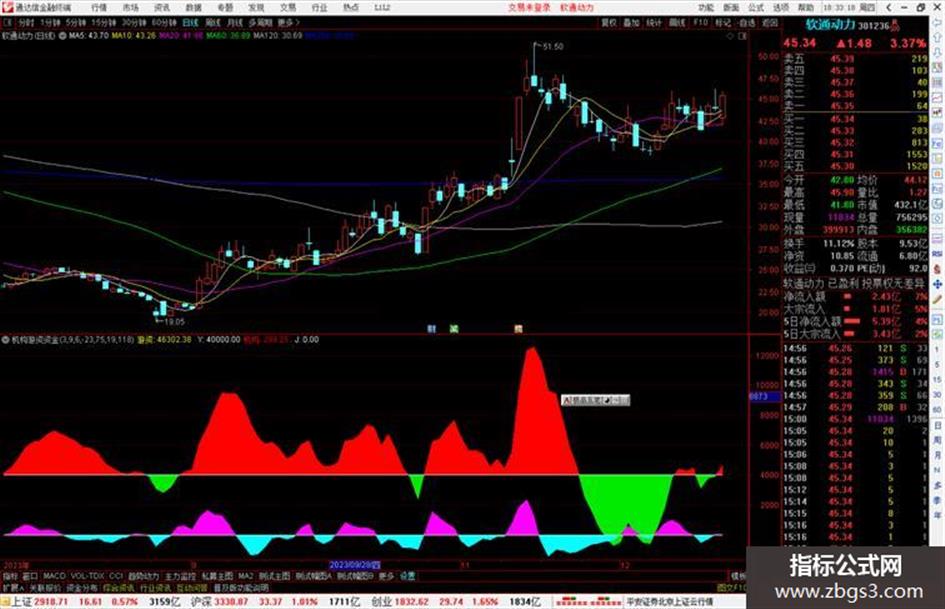Click the 通达信 app logo icon
This screenshot has width=945, height=609.
point(7,7)
